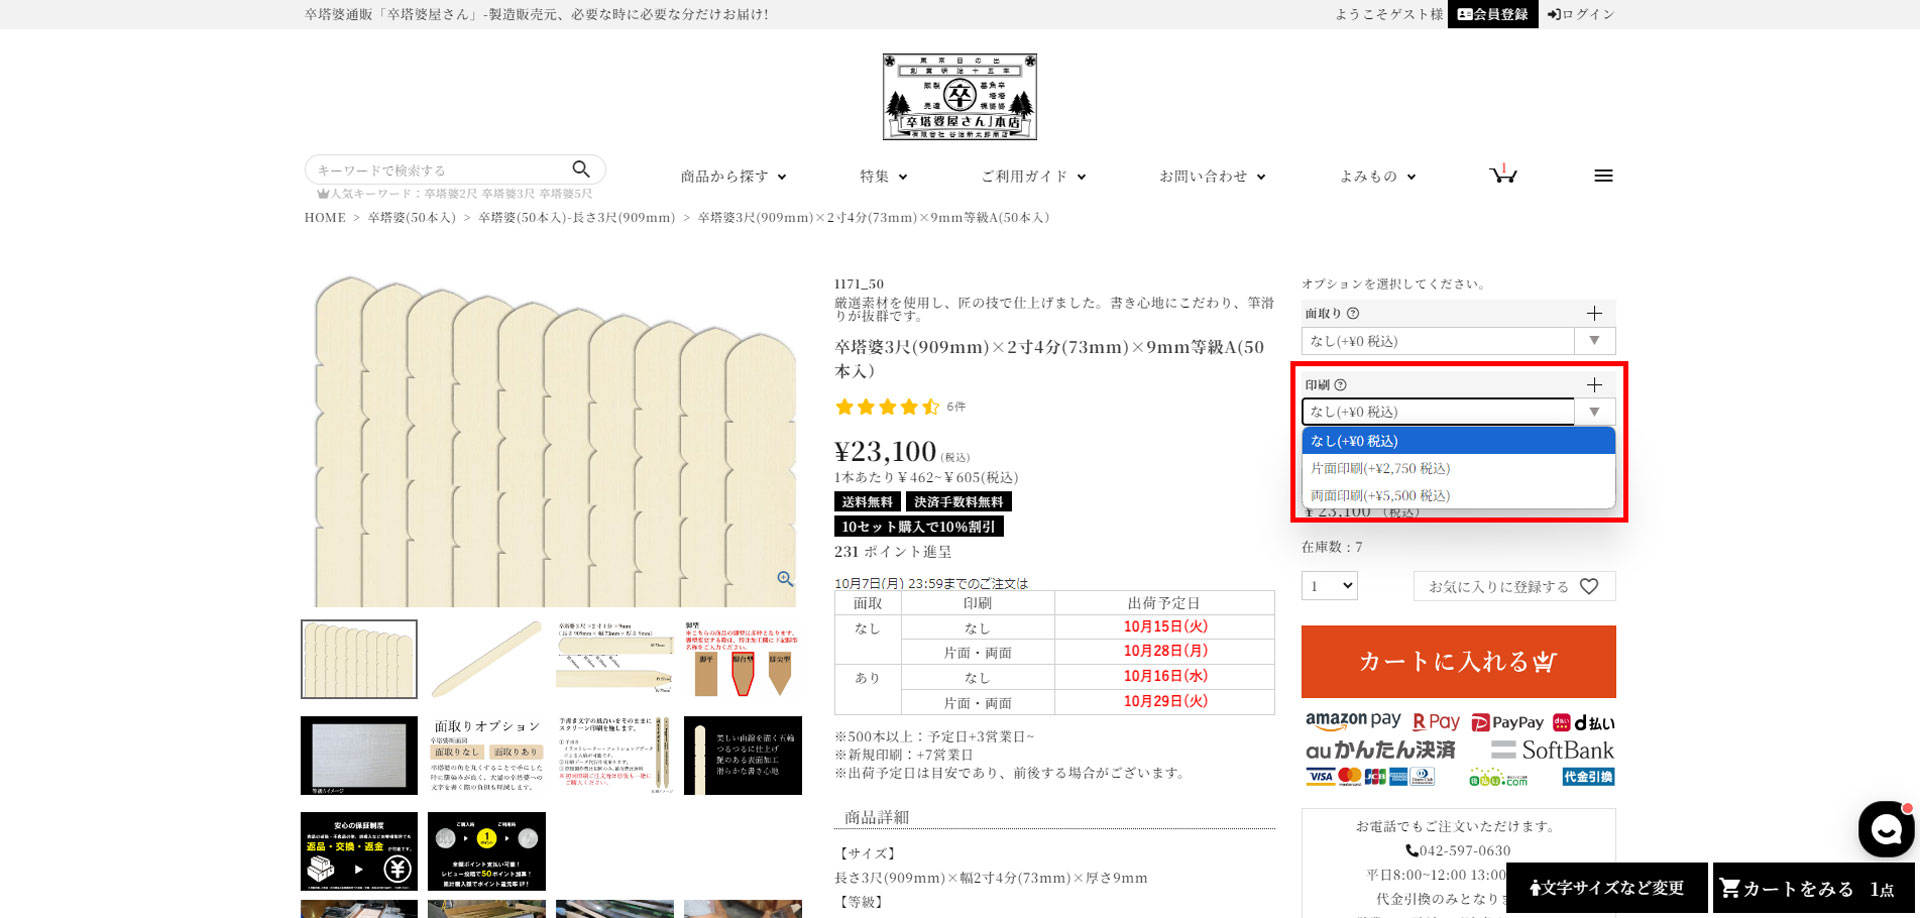Click カートをみる button at bottom

click(x=1812, y=888)
